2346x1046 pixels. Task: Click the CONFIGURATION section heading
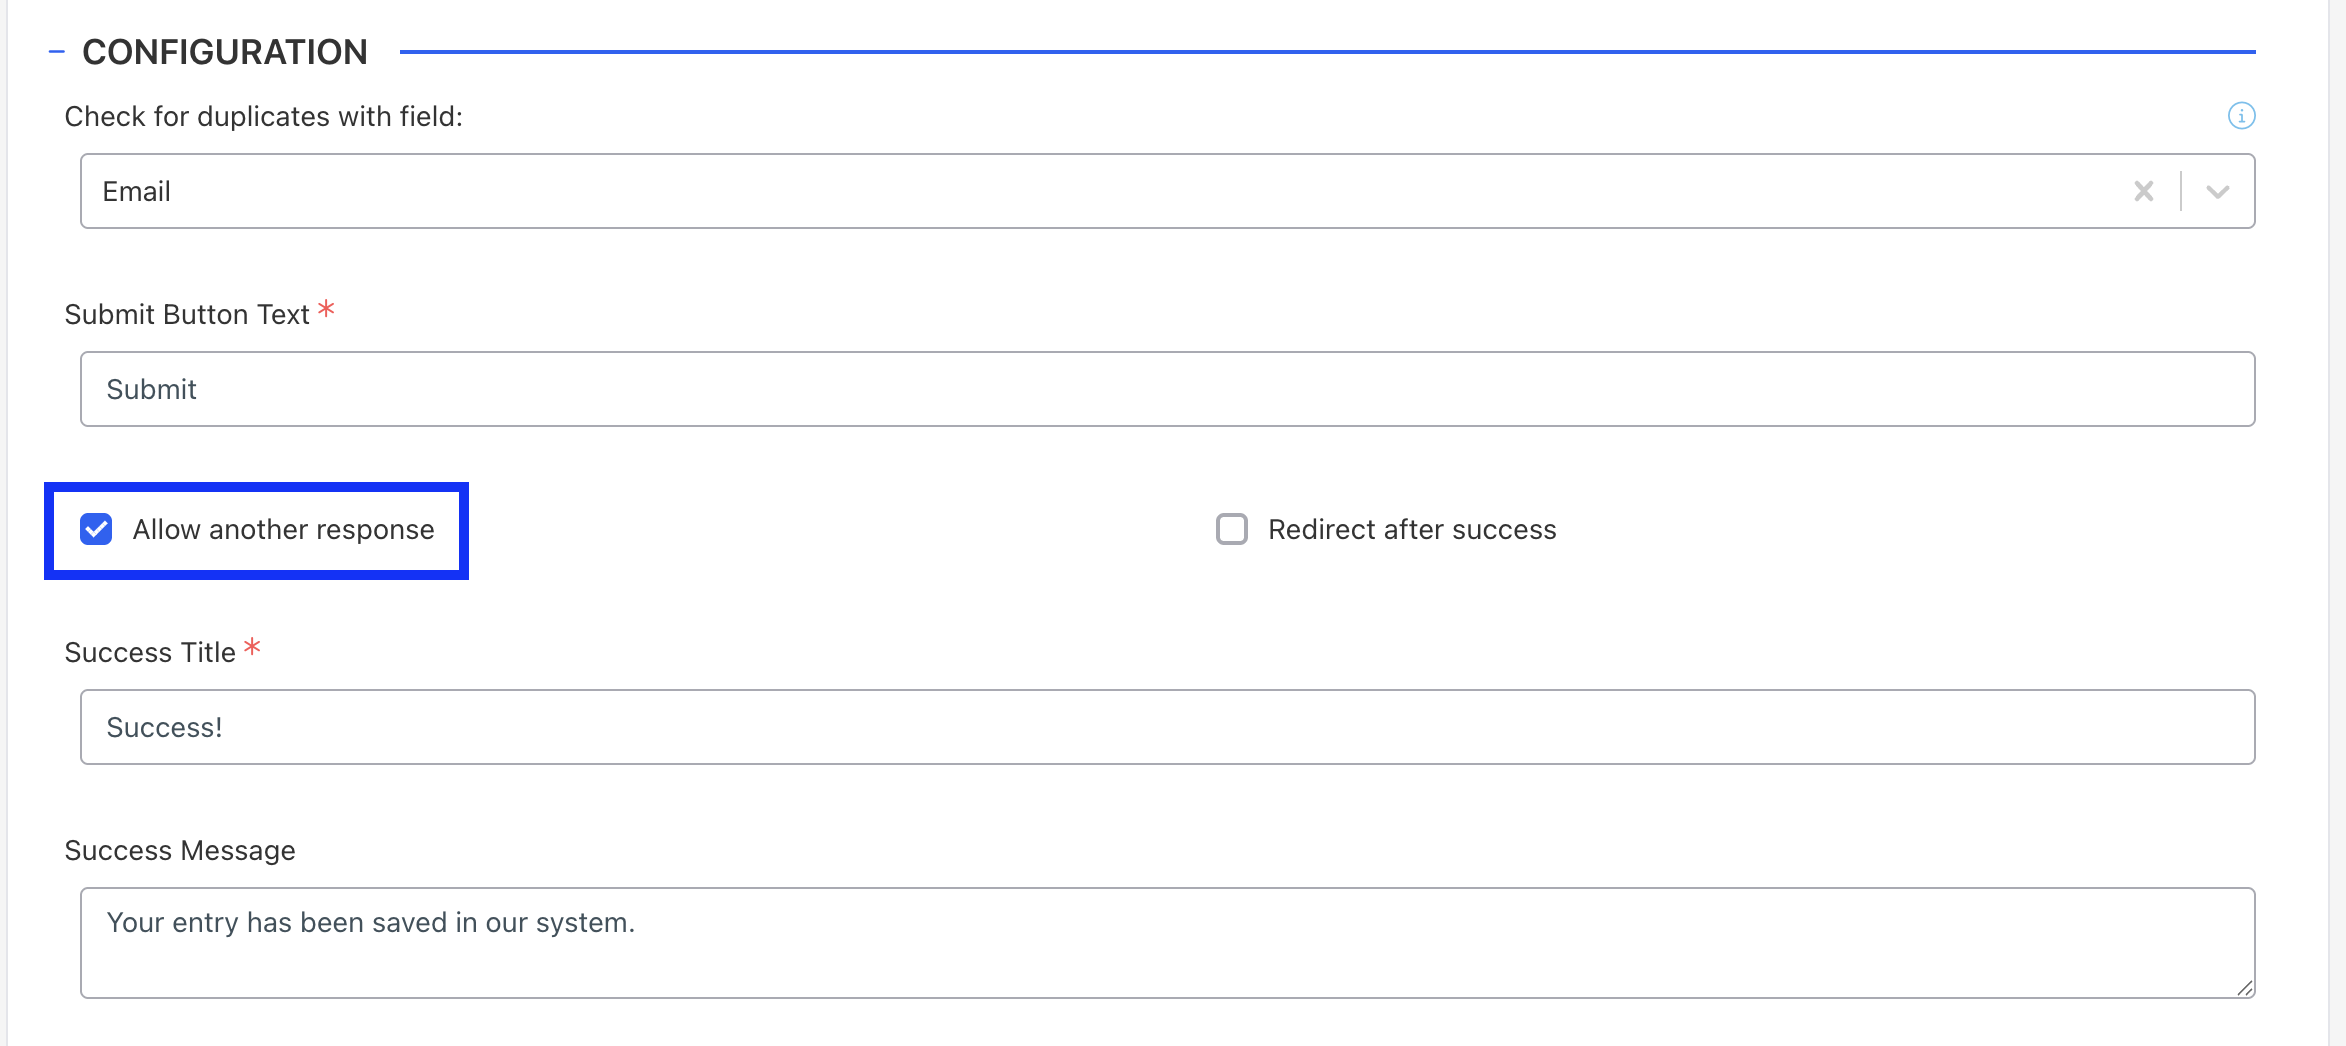225,52
